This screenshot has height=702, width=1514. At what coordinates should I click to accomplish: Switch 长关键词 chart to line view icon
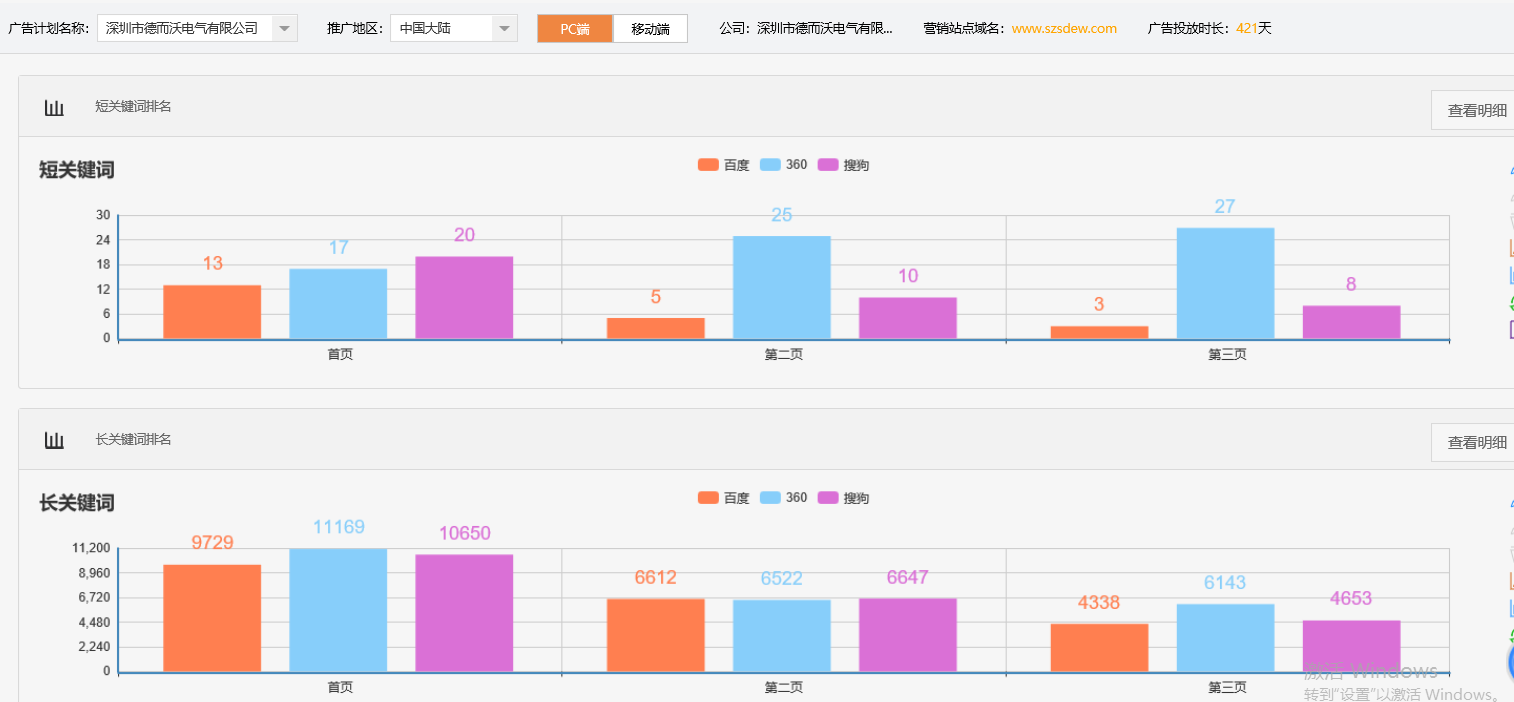(x=1510, y=581)
